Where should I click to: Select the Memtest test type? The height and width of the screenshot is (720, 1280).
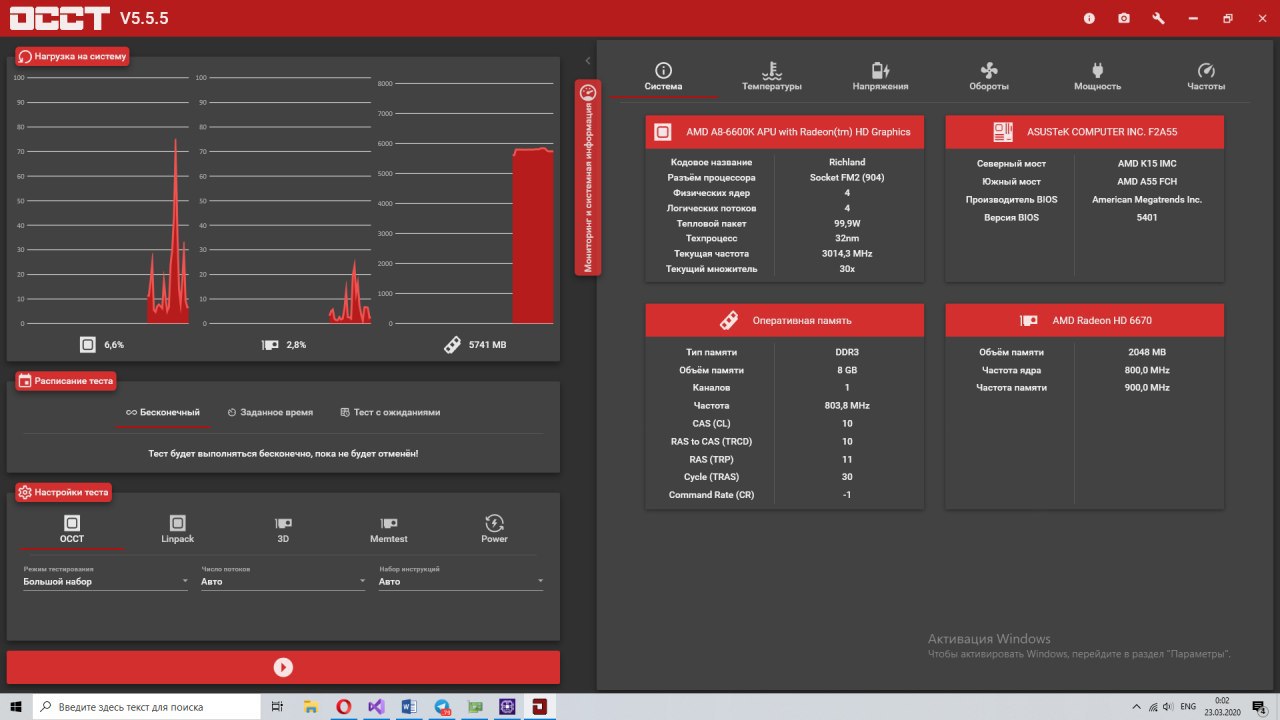[x=389, y=530]
